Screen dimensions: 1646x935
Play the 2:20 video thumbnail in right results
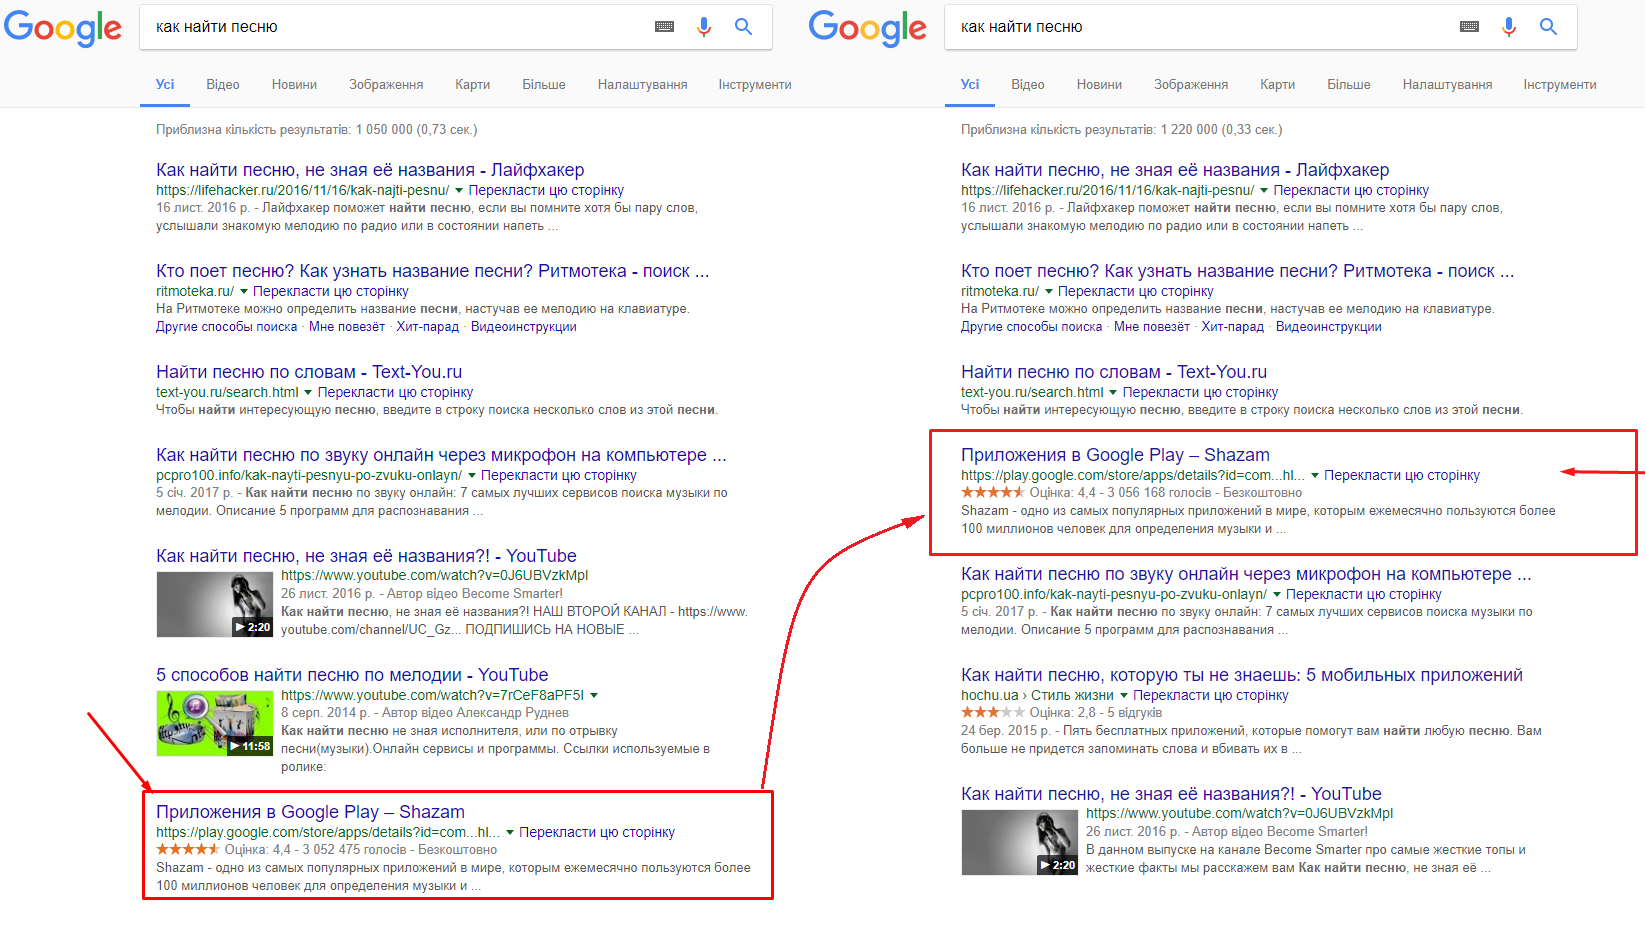[1020, 842]
